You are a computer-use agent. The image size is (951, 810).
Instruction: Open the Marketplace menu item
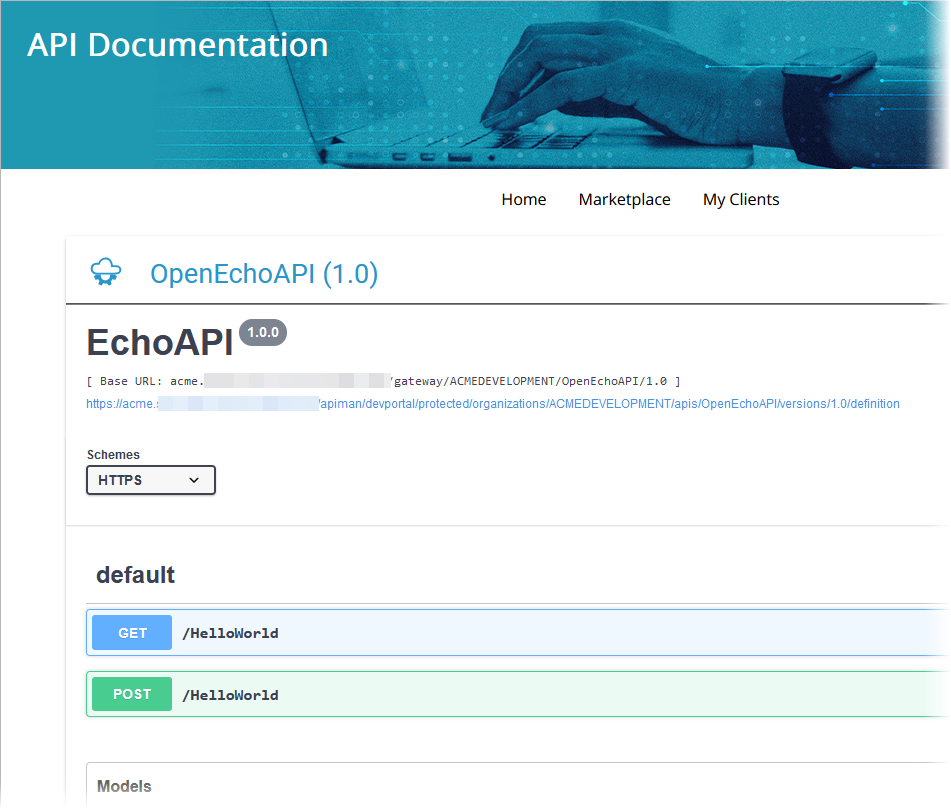point(624,200)
